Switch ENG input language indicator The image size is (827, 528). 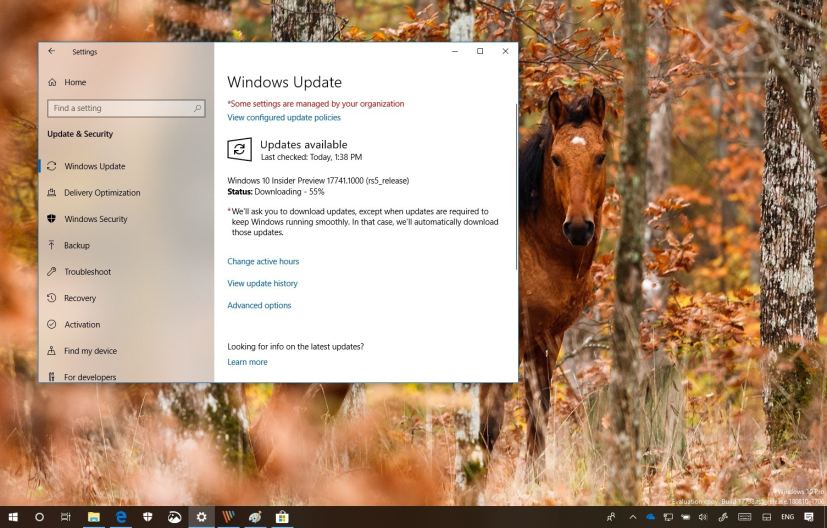(x=787, y=517)
